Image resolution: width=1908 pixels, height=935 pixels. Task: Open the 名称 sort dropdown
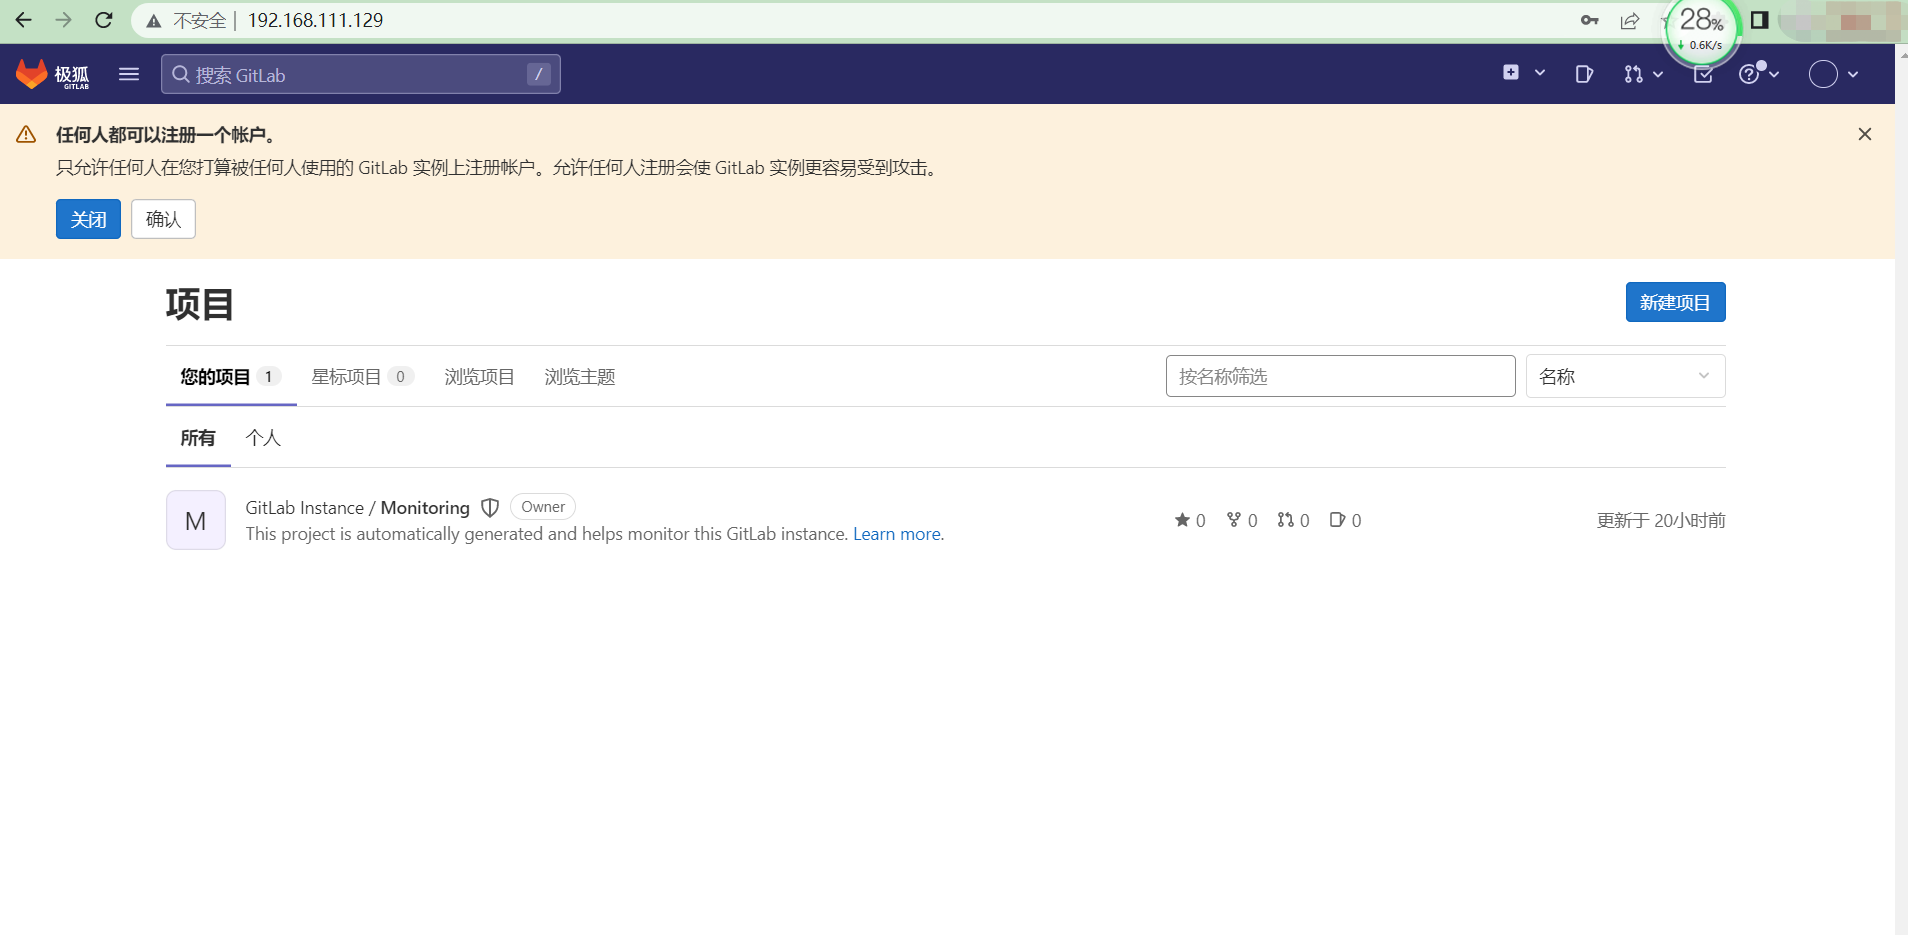(x=1625, y=376)
